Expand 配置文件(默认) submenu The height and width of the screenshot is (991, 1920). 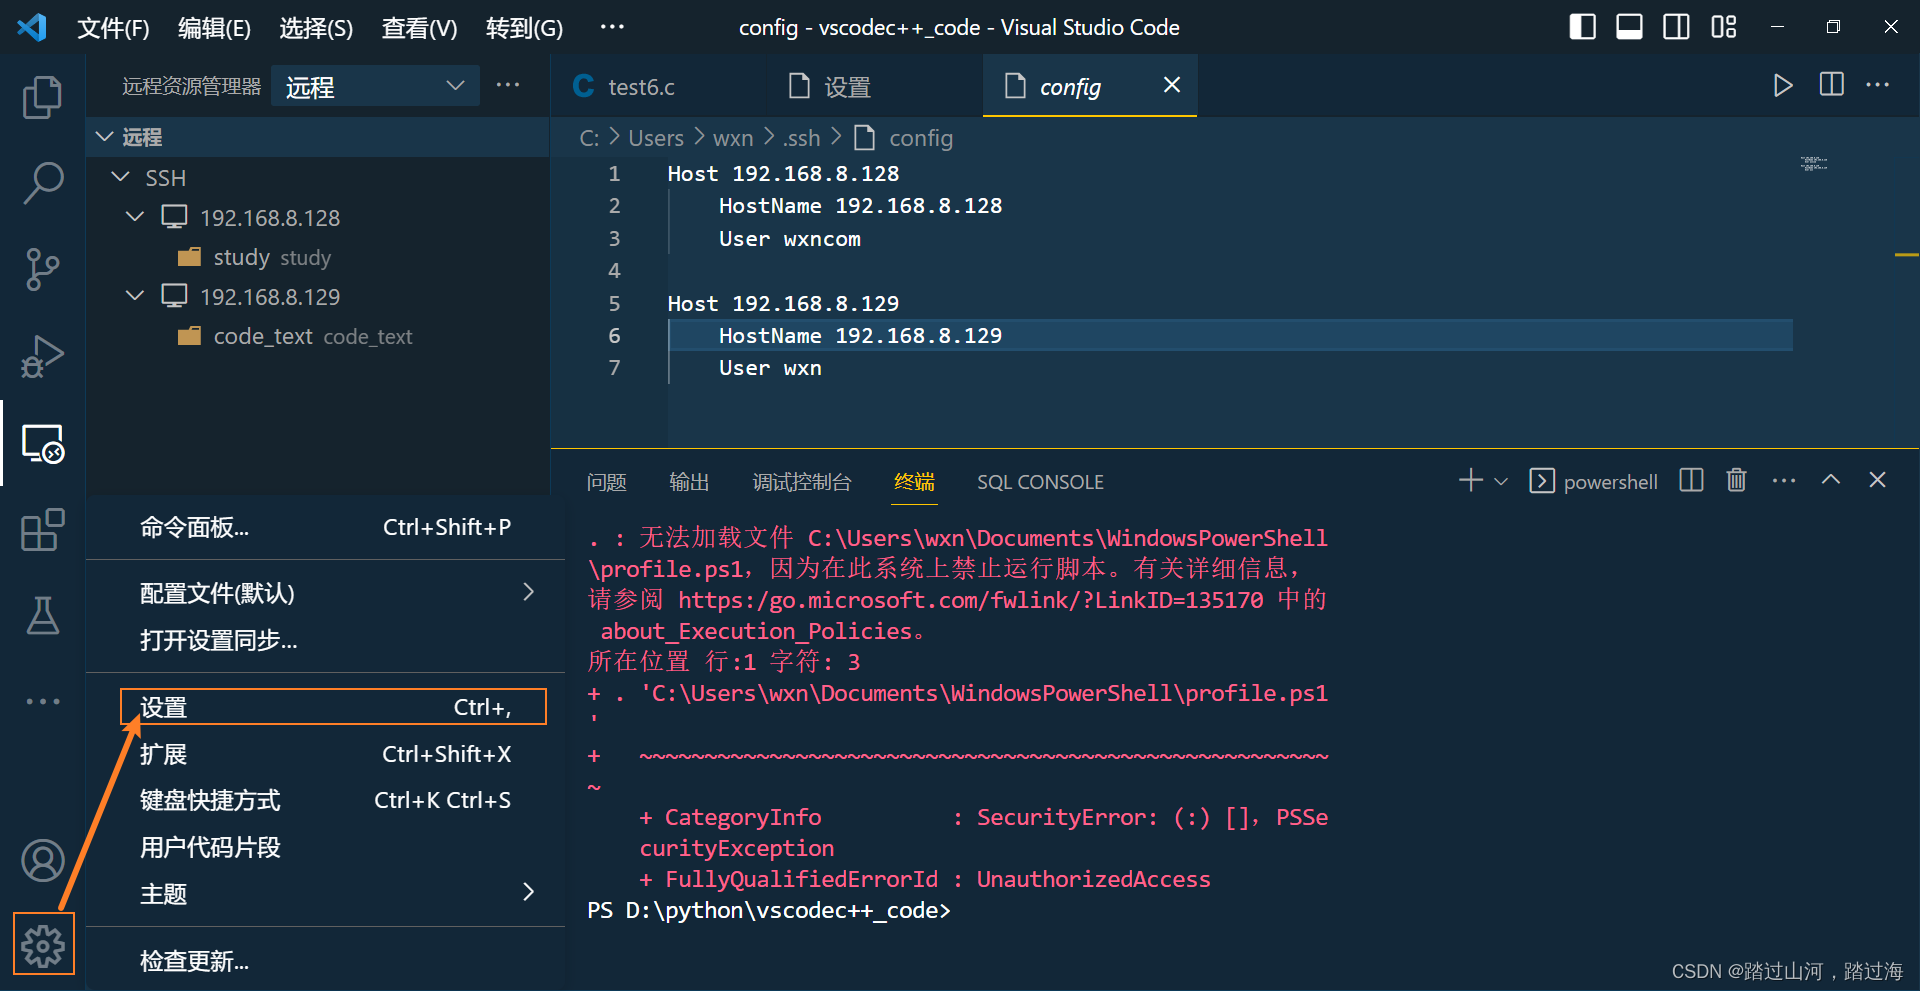[x=326, y=593]
